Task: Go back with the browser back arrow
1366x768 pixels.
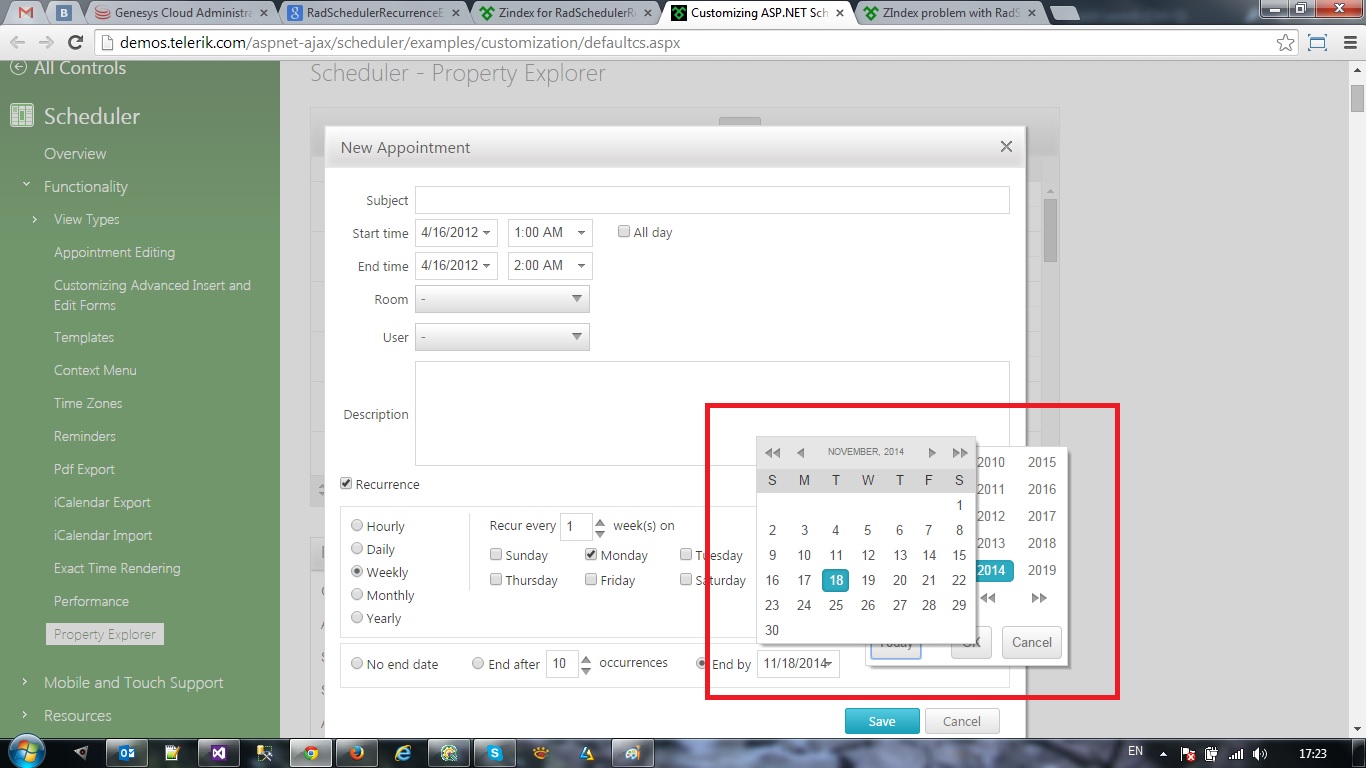Action: [x=18, y=43]
